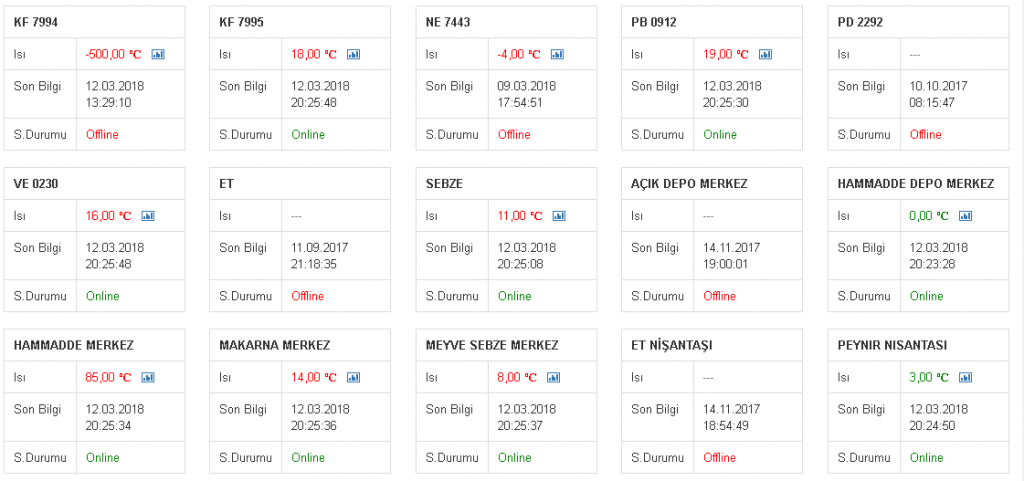This screenshot has width=1024, height=481.
Task: Open temperature chart icon for NE 7443
Action: [x=557, y=54]
